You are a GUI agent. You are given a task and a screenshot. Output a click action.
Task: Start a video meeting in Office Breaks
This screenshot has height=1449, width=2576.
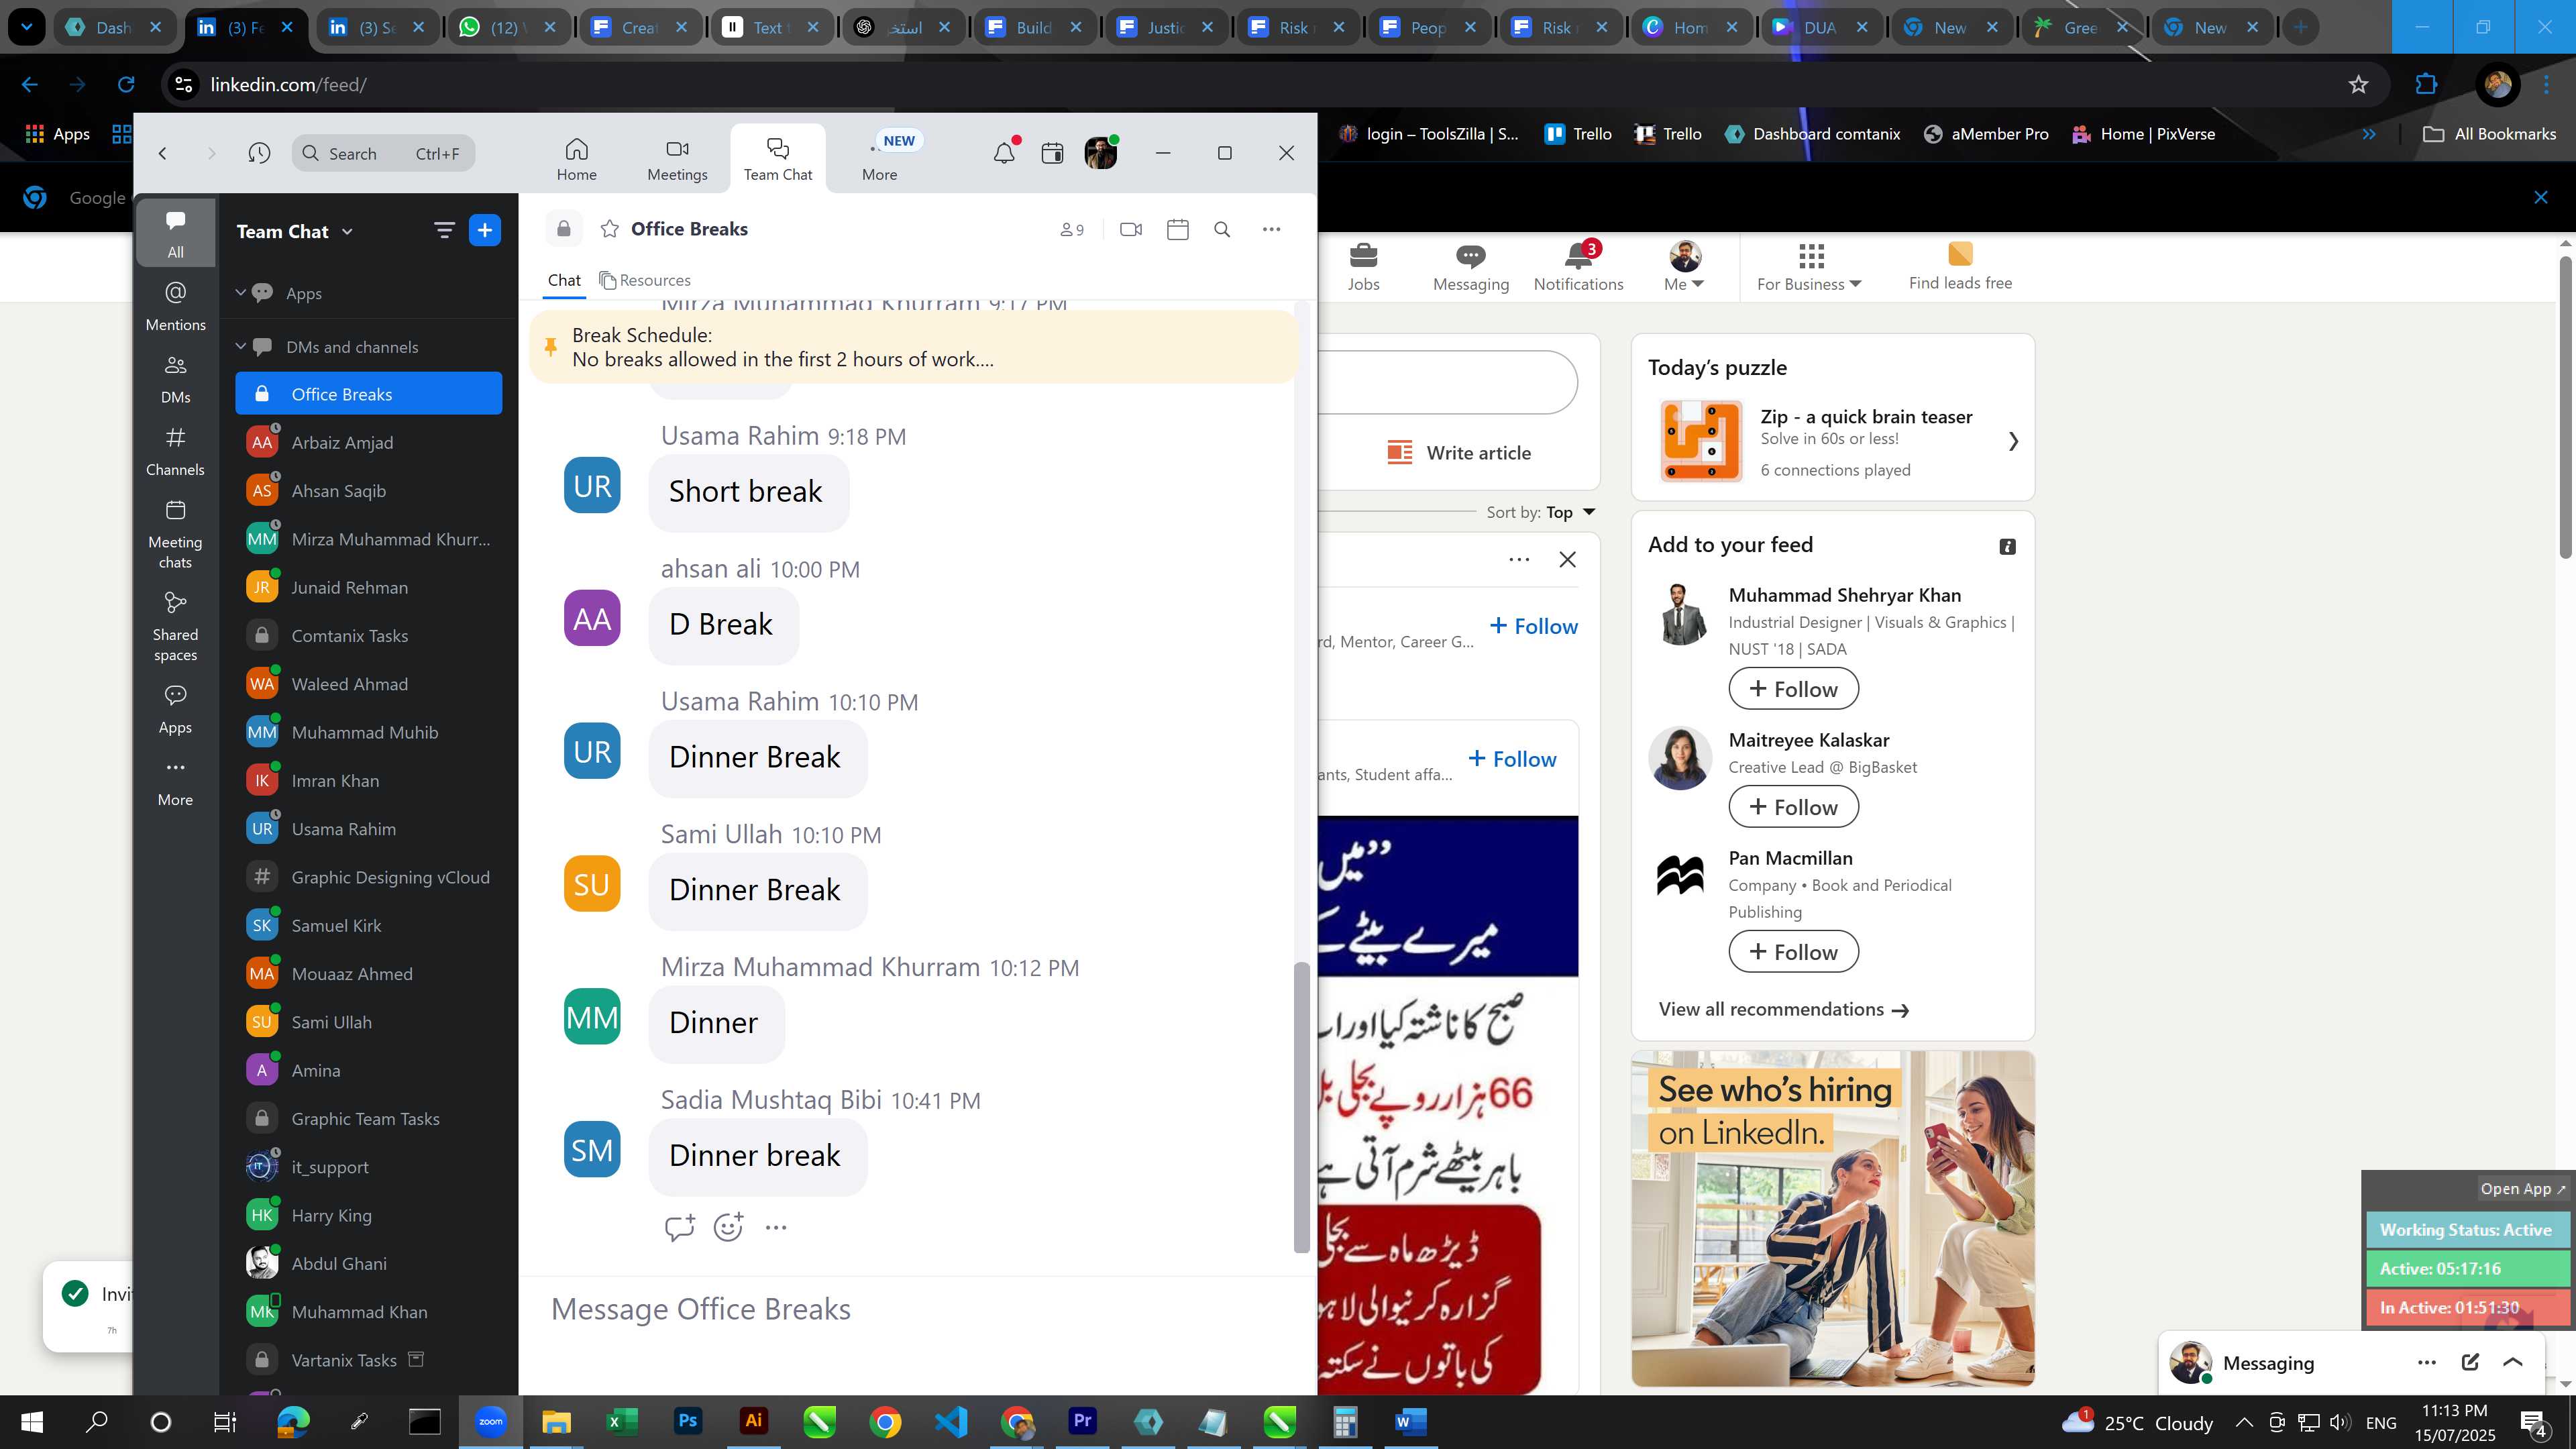[x=1131, y=229]
